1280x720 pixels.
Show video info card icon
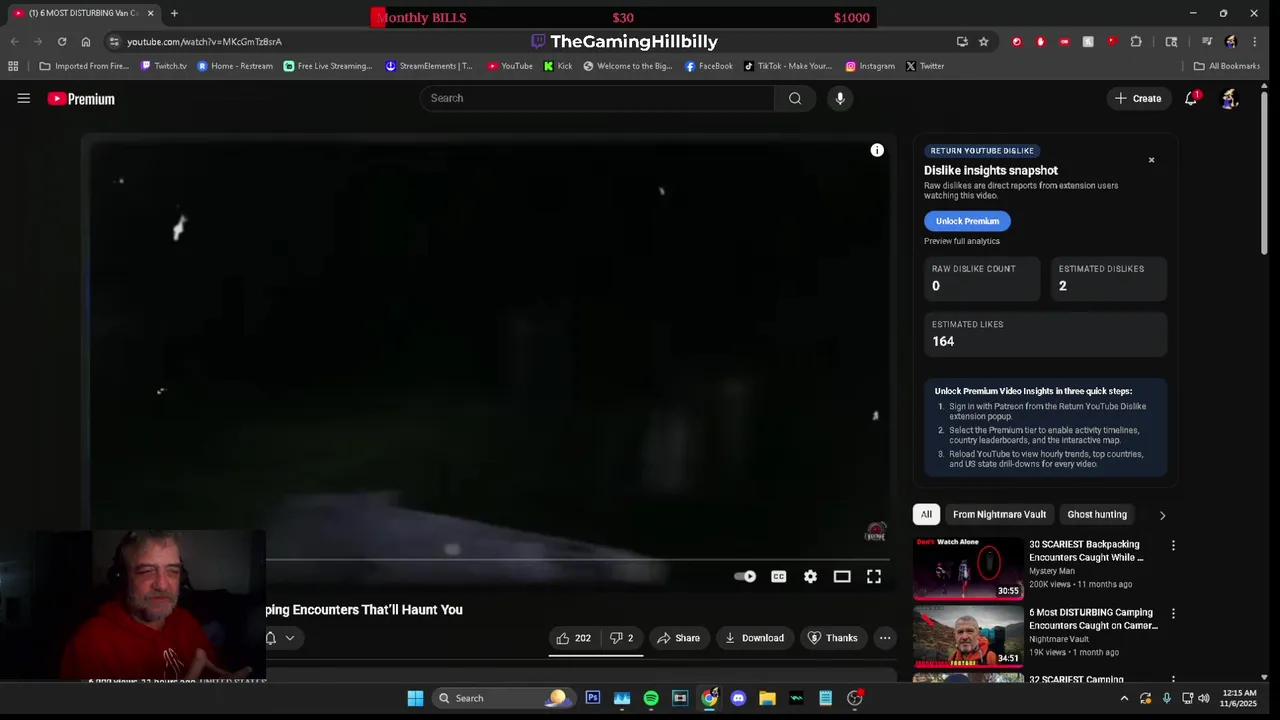[877, 150]
